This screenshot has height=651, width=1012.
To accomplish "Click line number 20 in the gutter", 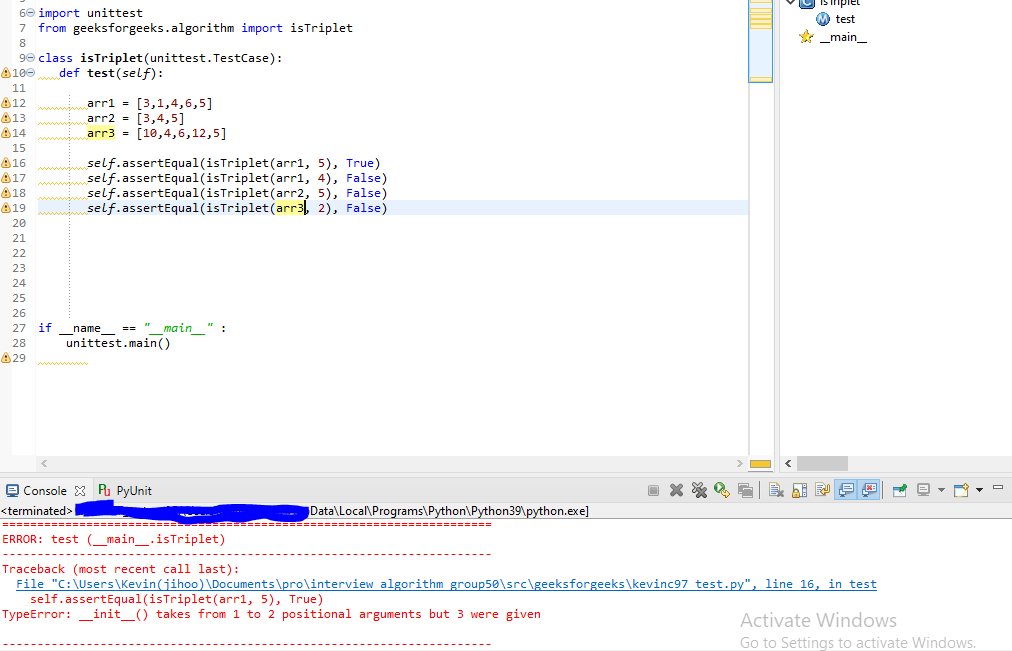I will pos(19,223).
